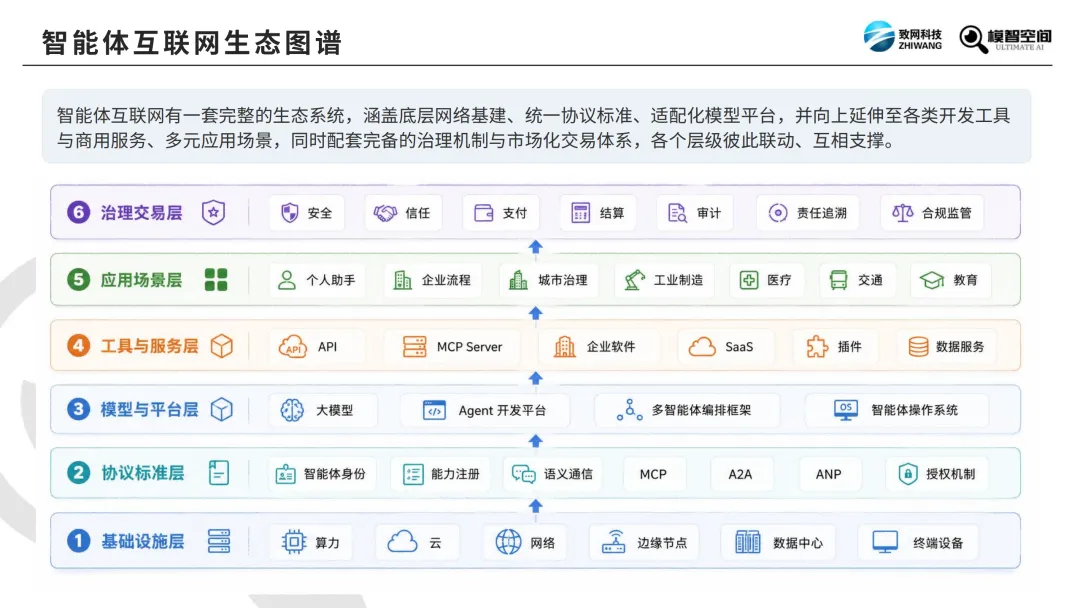Click the 应用场景层 layer title

[x=141, y=280]
